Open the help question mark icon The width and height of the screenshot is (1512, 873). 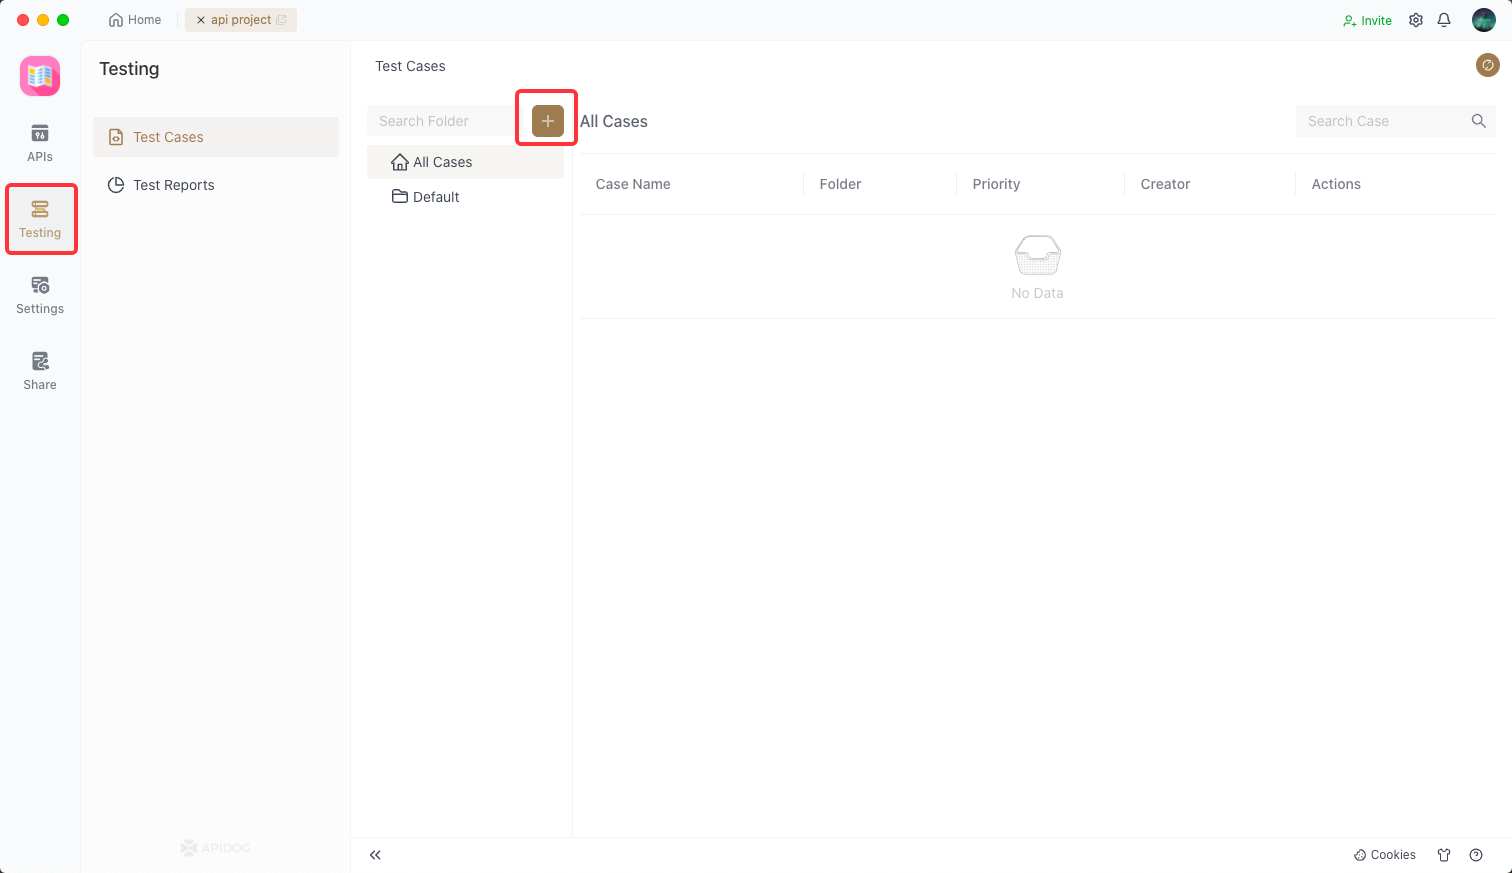click(x=1476, y=855)
